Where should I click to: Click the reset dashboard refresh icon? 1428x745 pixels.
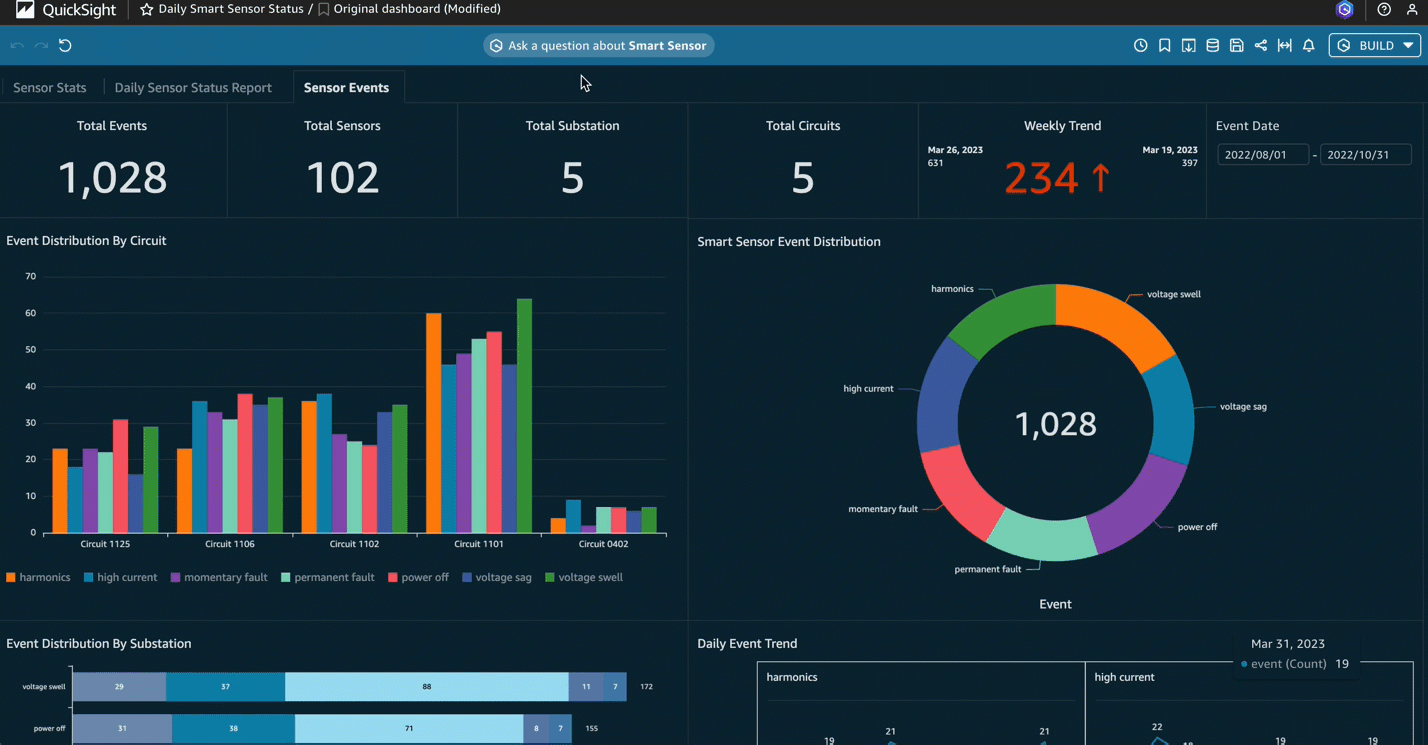coord(65,45)
